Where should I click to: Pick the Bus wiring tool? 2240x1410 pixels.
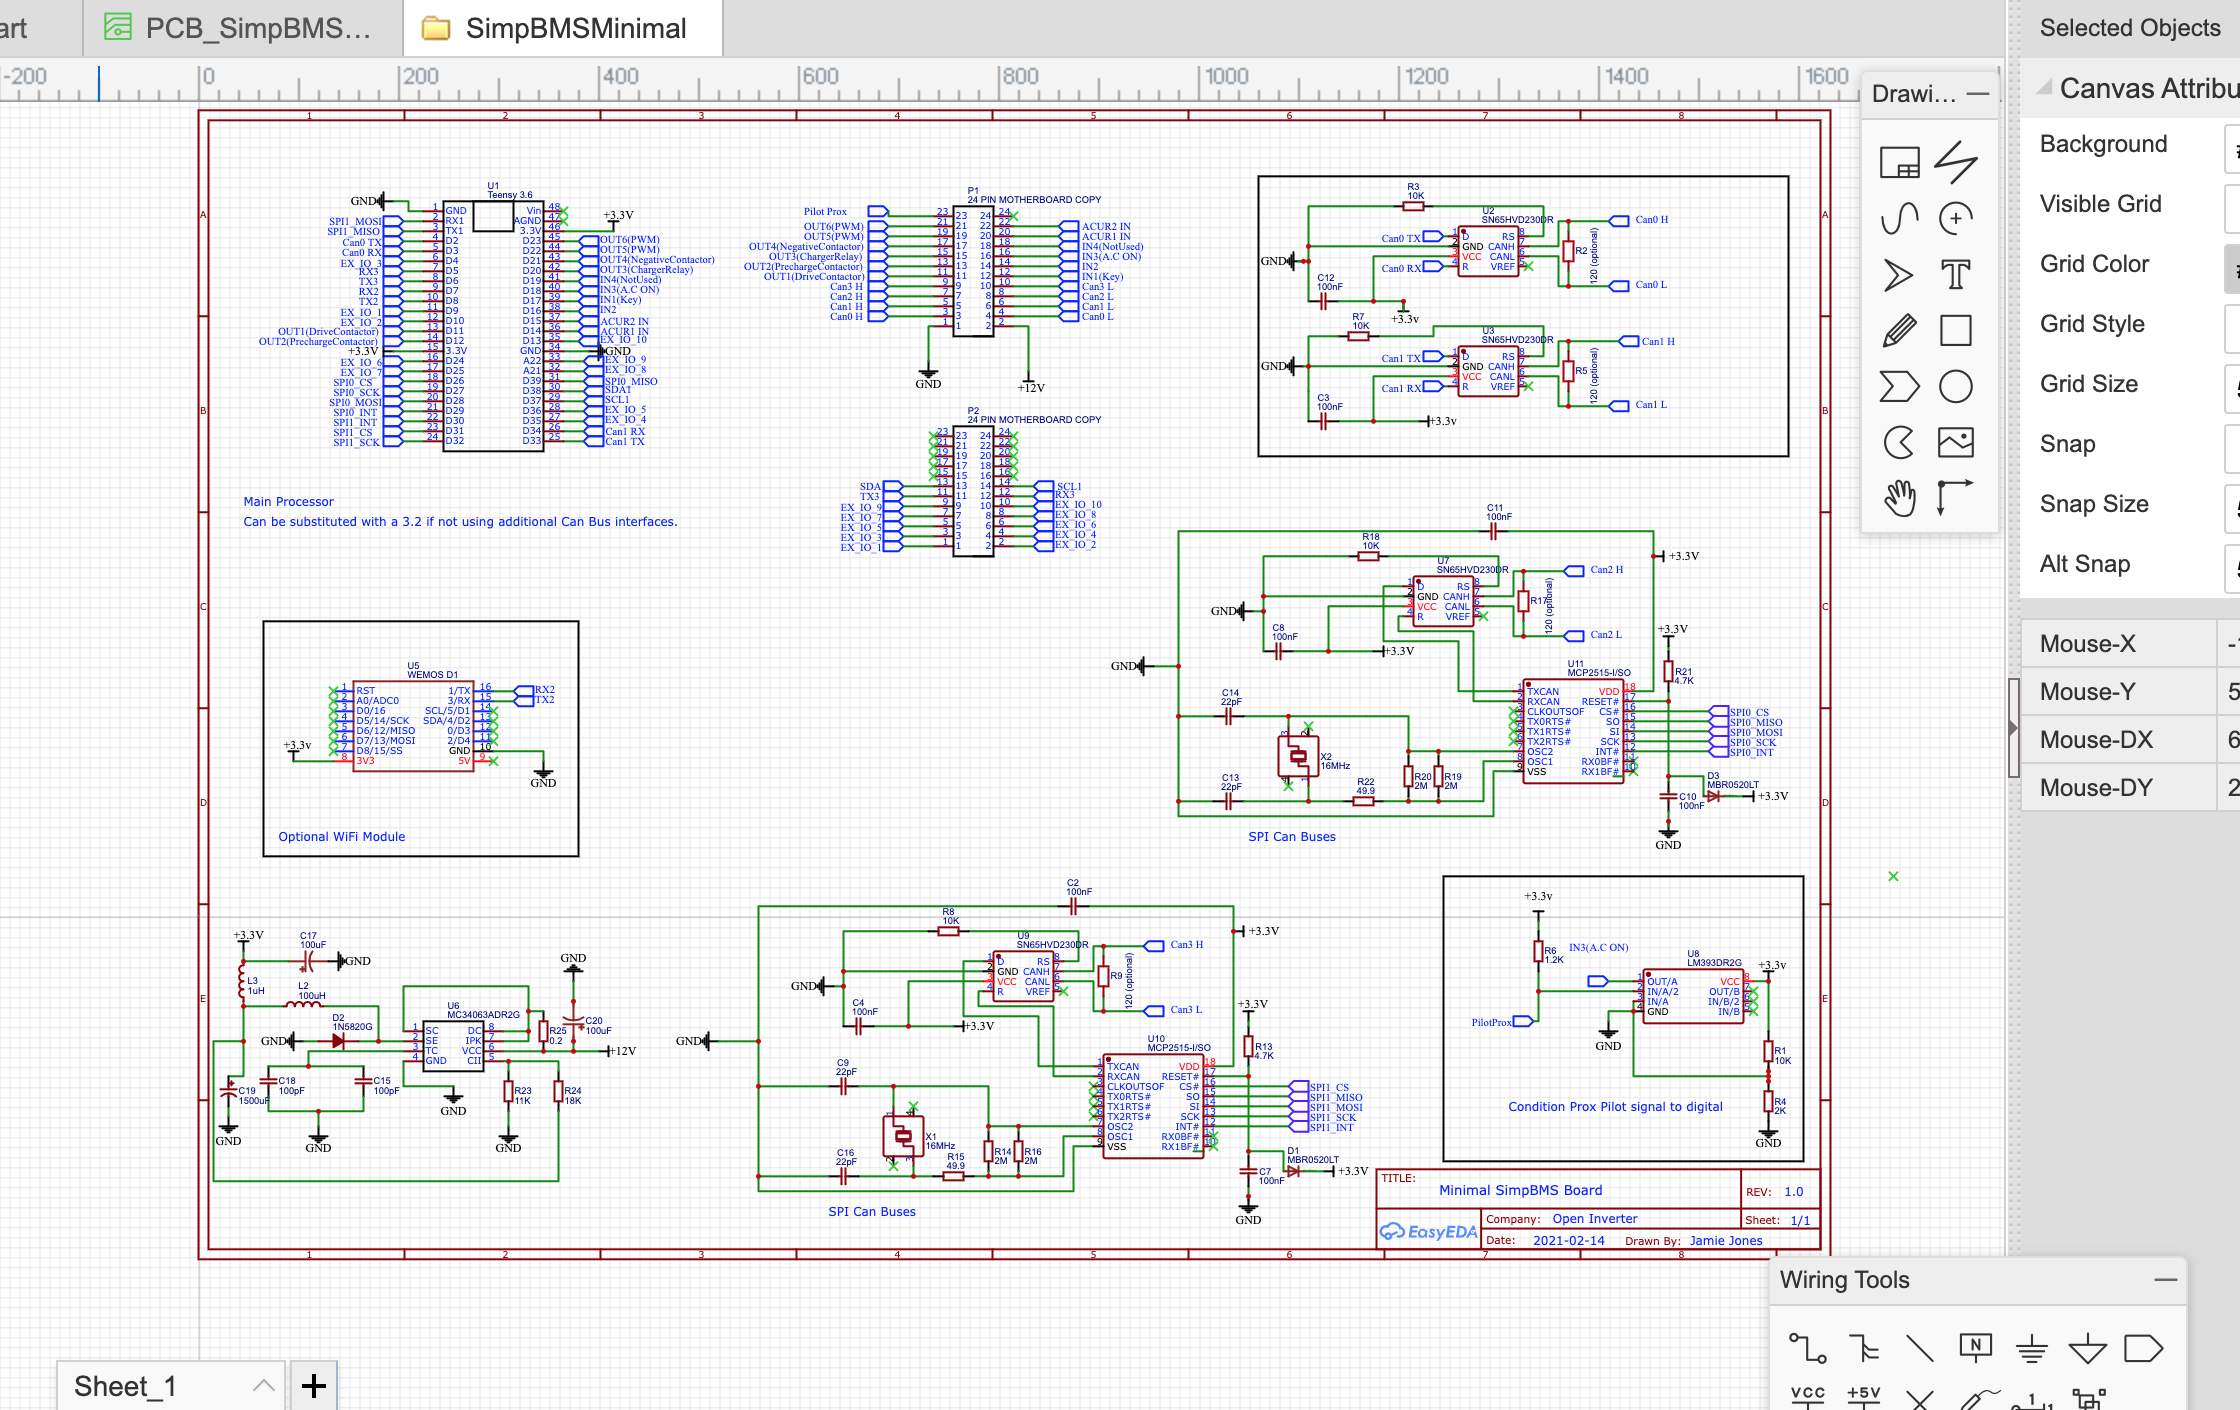point(1863,1348)
